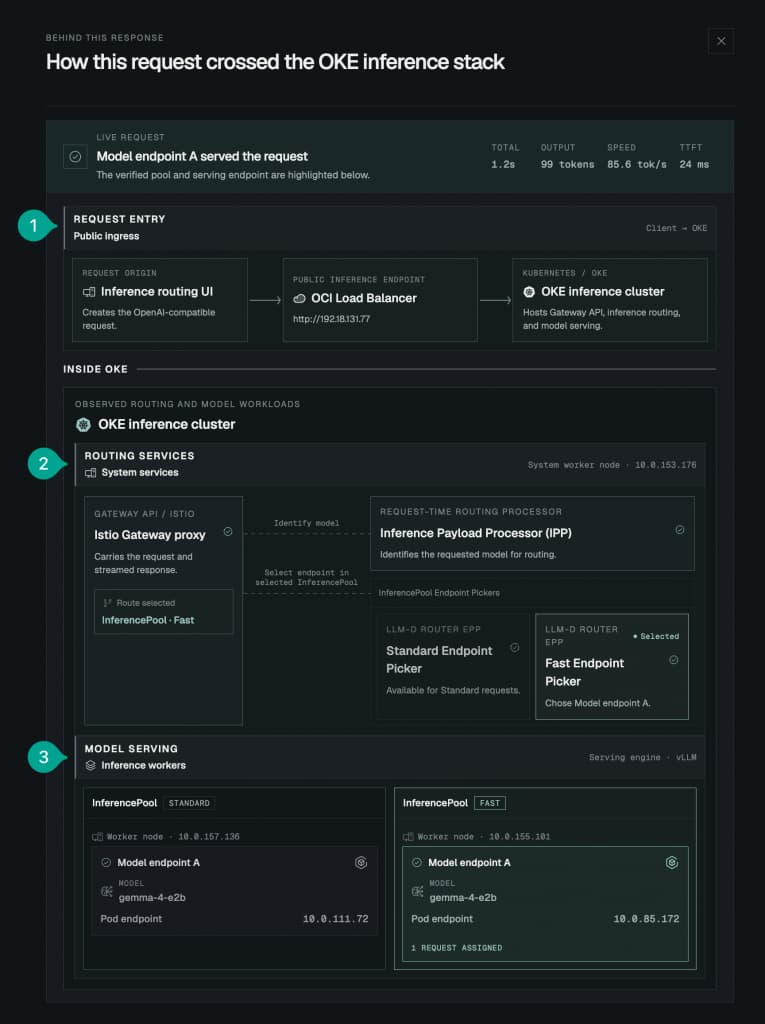Screen dimensions: 765x1024
Task: Click the Standard Endpoint Picker title
Action: pos(439,660)
